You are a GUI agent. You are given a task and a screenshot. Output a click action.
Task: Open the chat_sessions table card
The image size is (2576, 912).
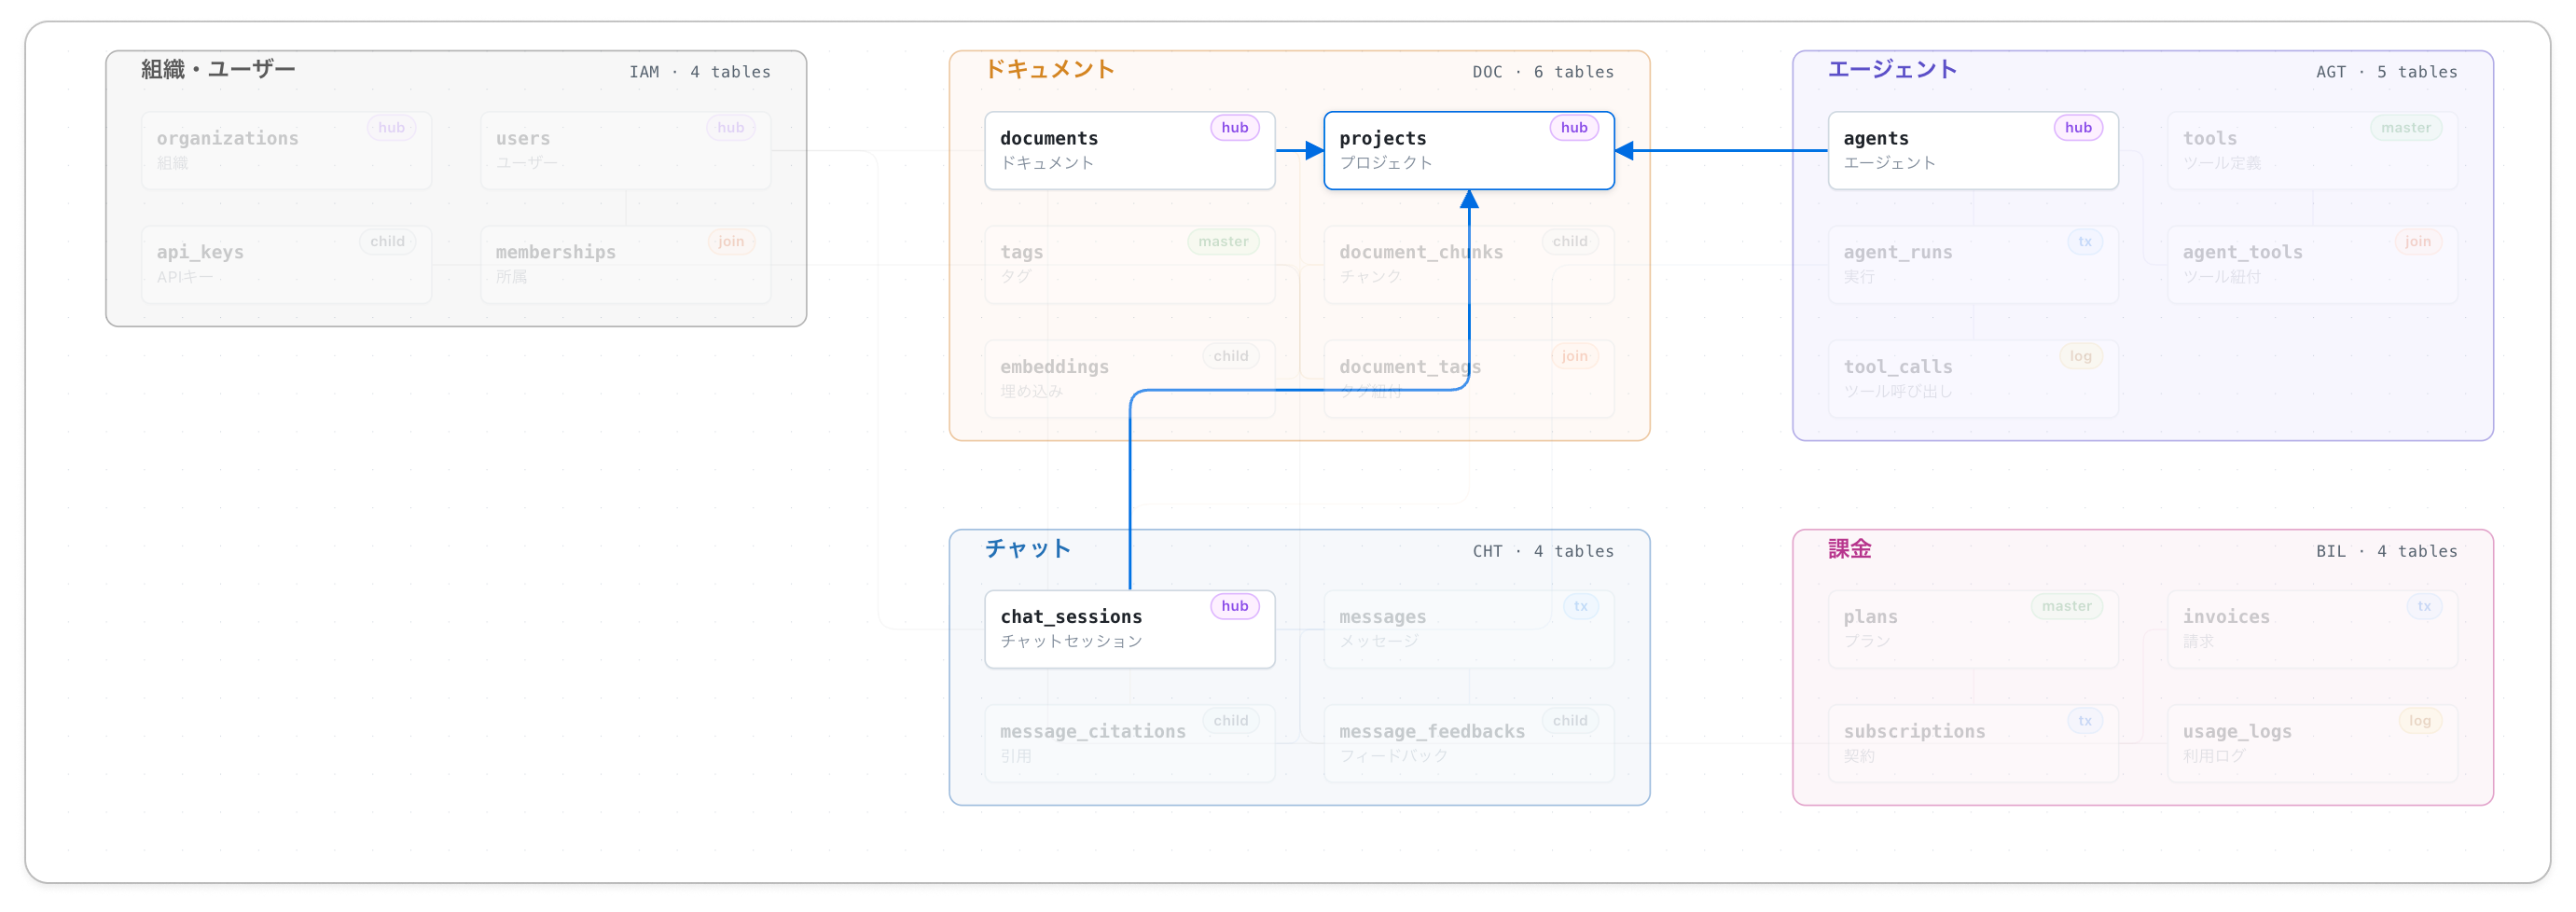pos(1129,629)
